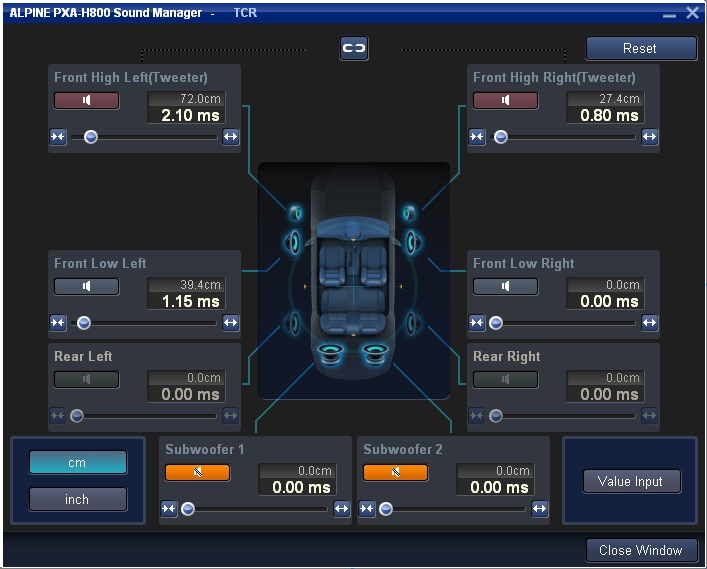Click the right tweeter in car diagram

[409, 213]
